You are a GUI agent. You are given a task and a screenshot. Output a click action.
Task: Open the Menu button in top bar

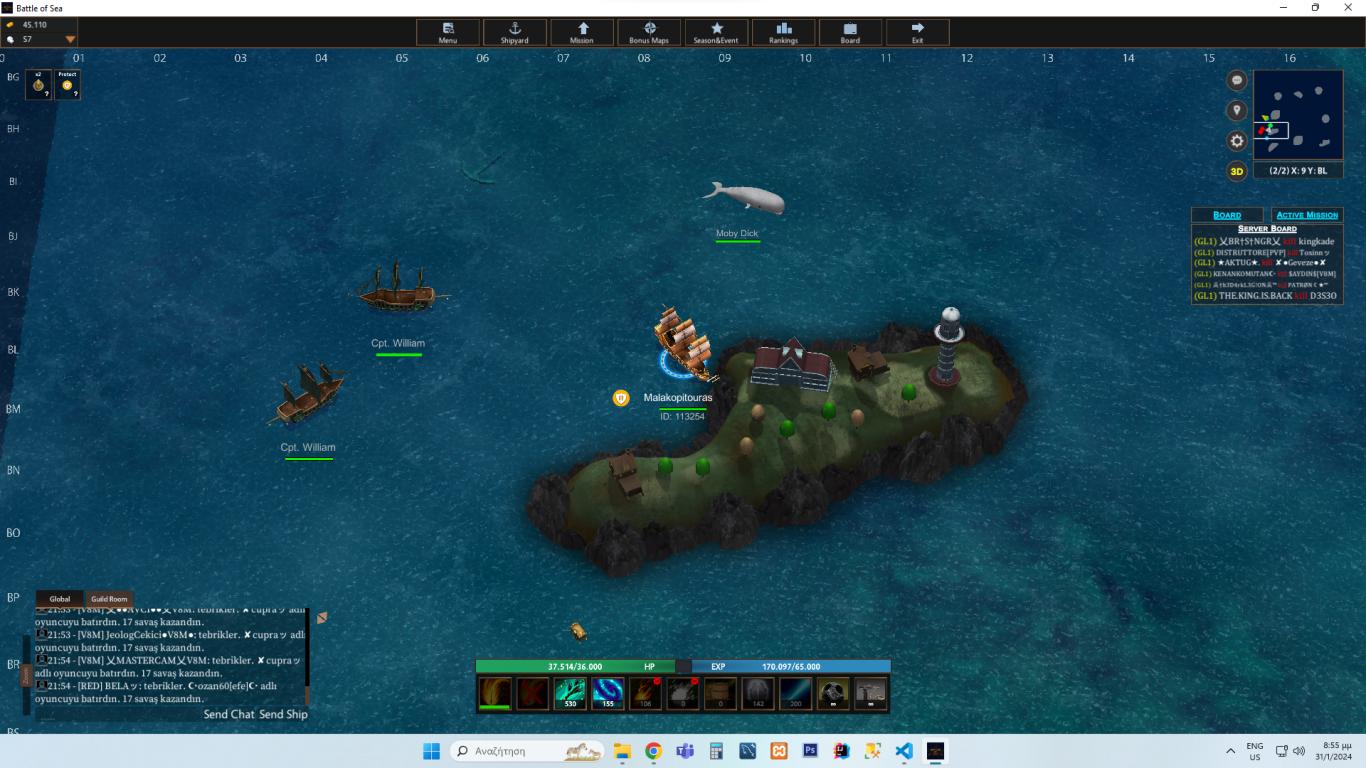coord(448,32)
